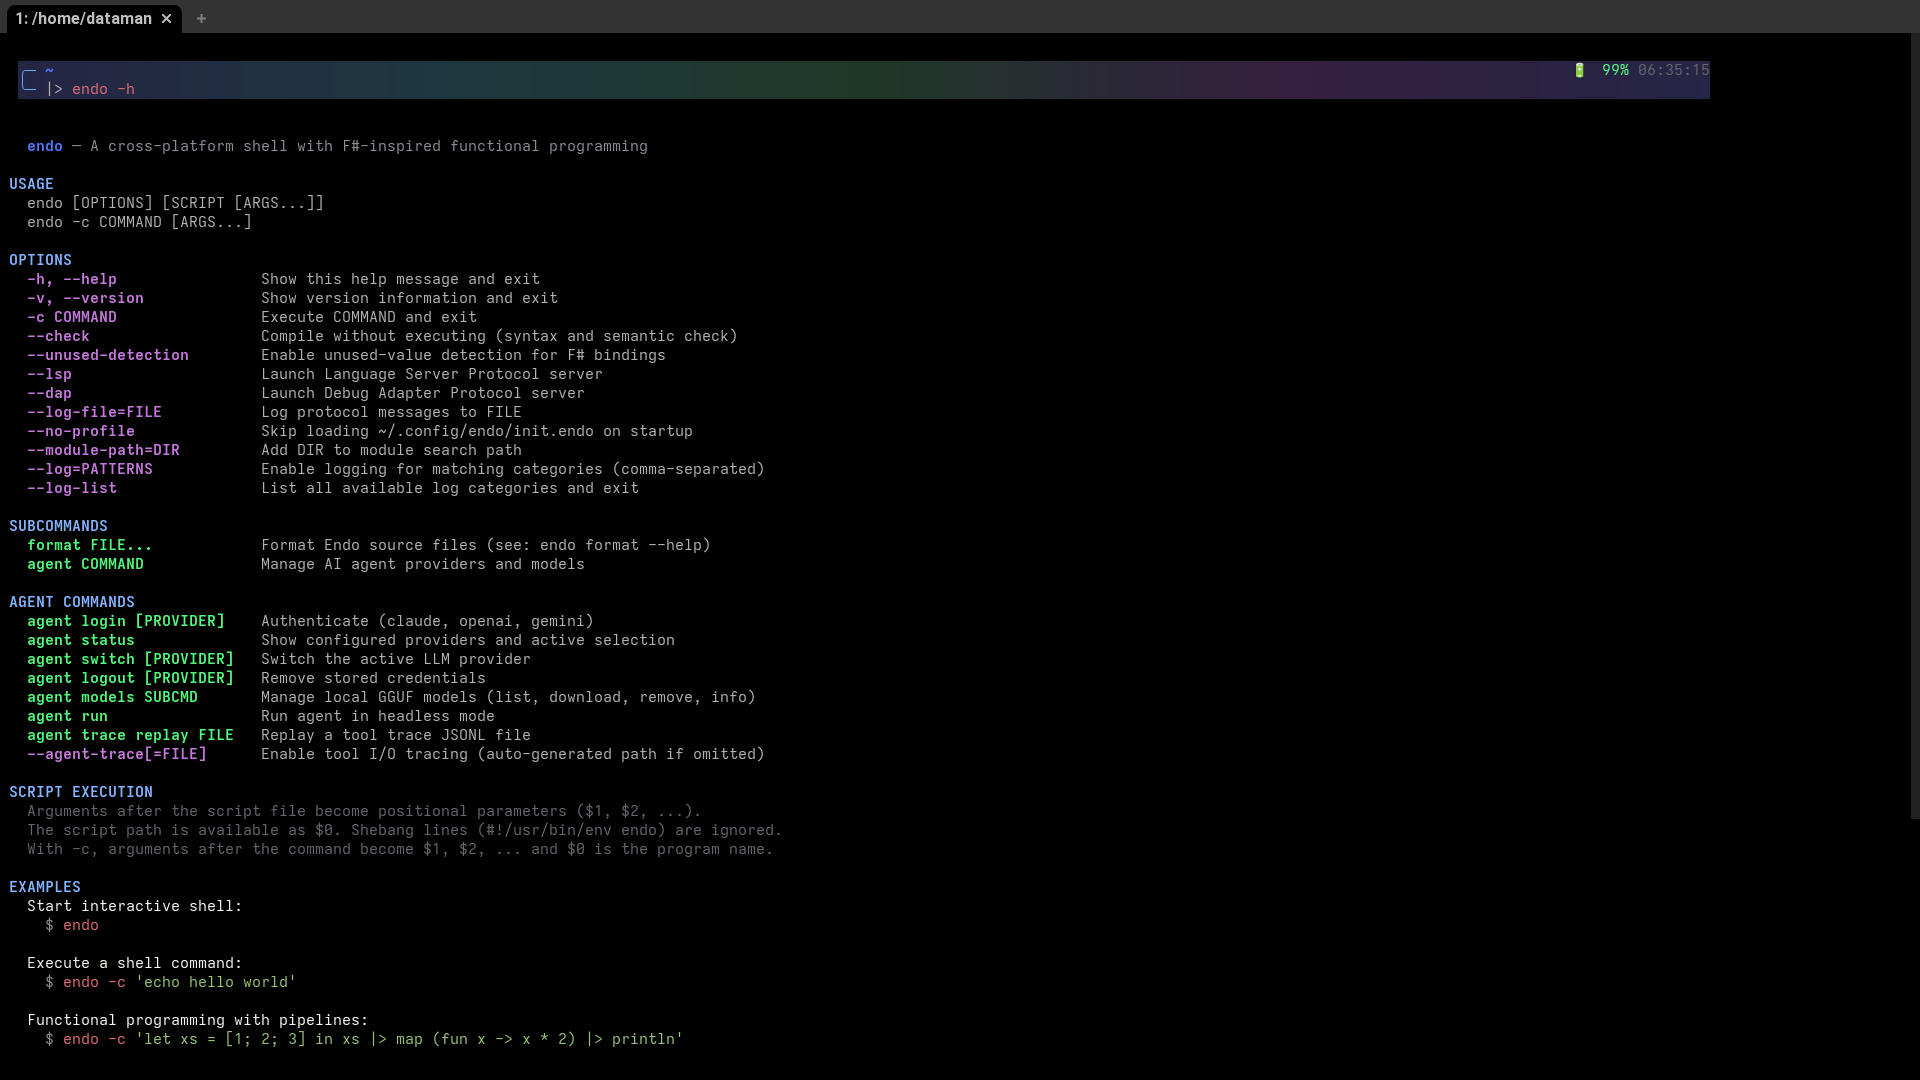Click the --module-path=DIR option

103,450
